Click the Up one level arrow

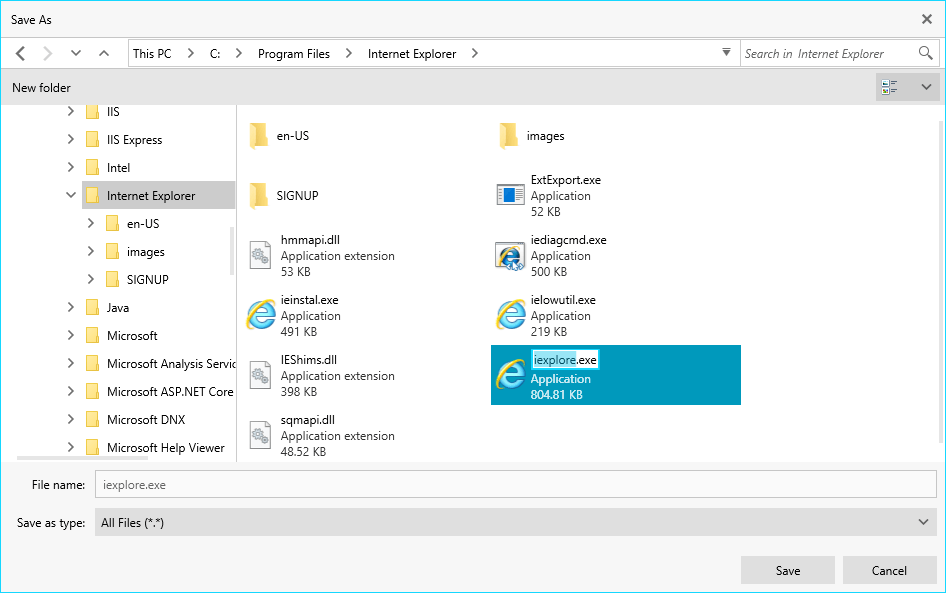[104, 54]
